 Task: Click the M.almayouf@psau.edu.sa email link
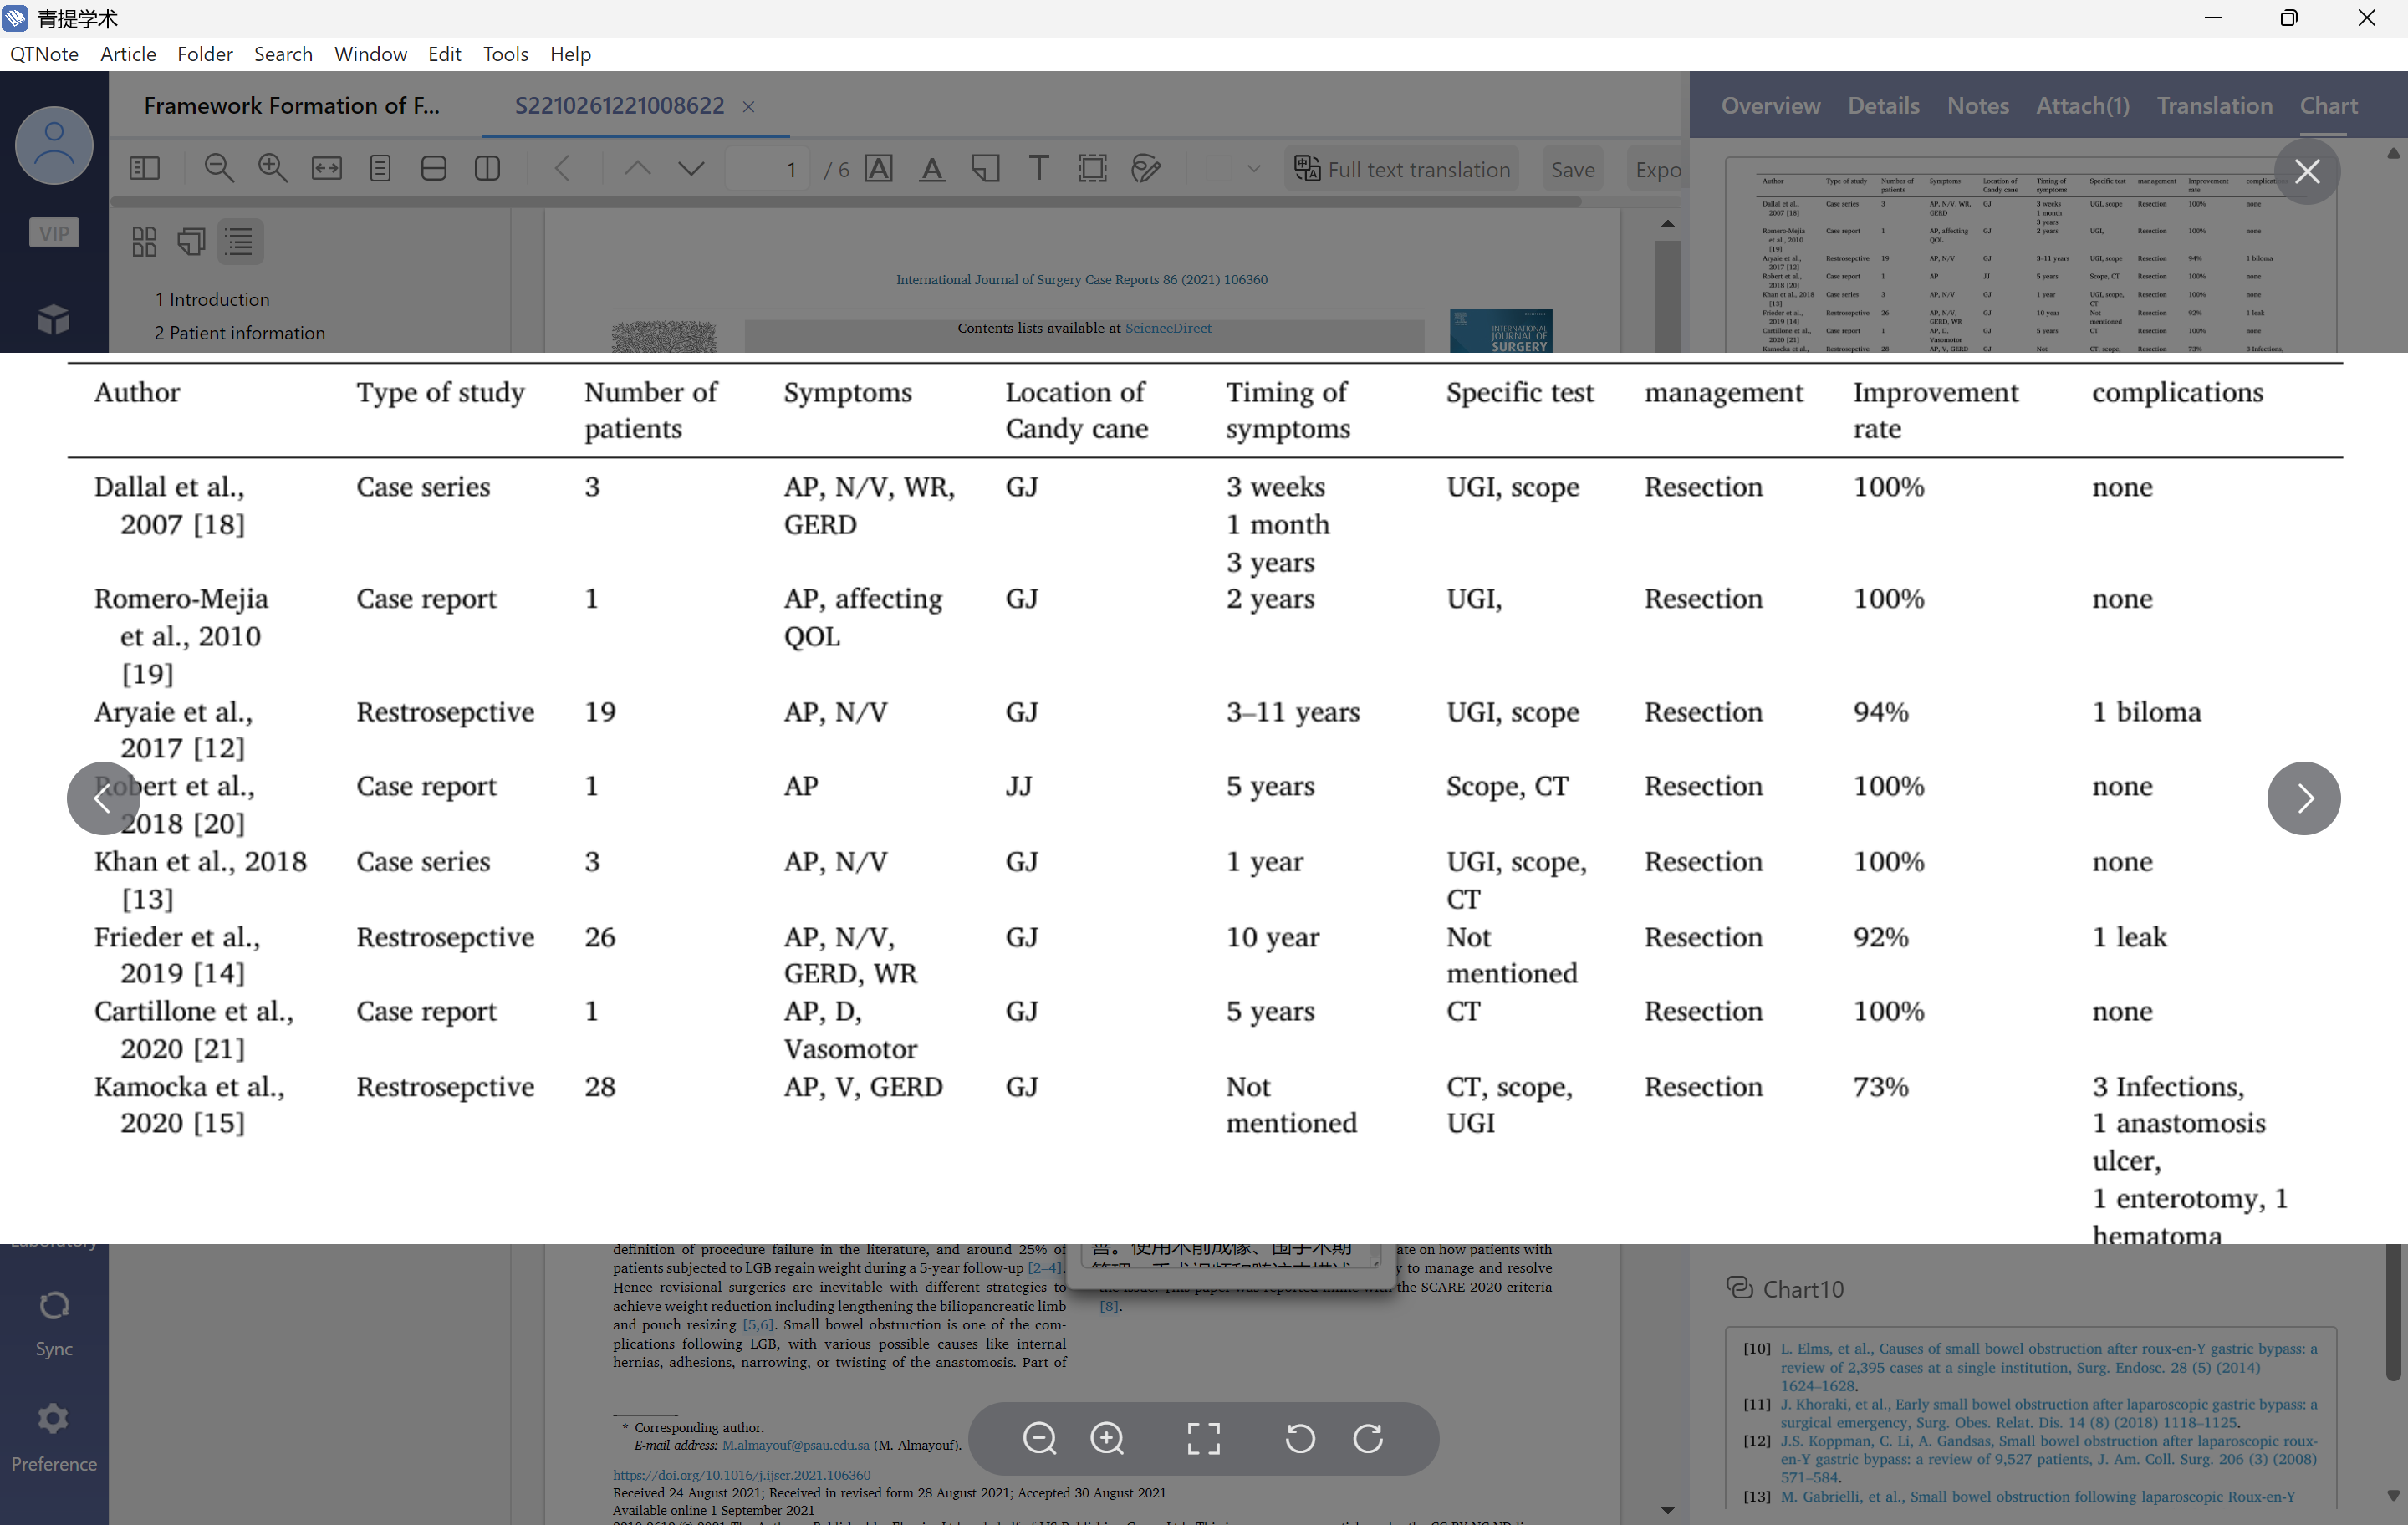pyautogui.click(x=795, y=1445)
